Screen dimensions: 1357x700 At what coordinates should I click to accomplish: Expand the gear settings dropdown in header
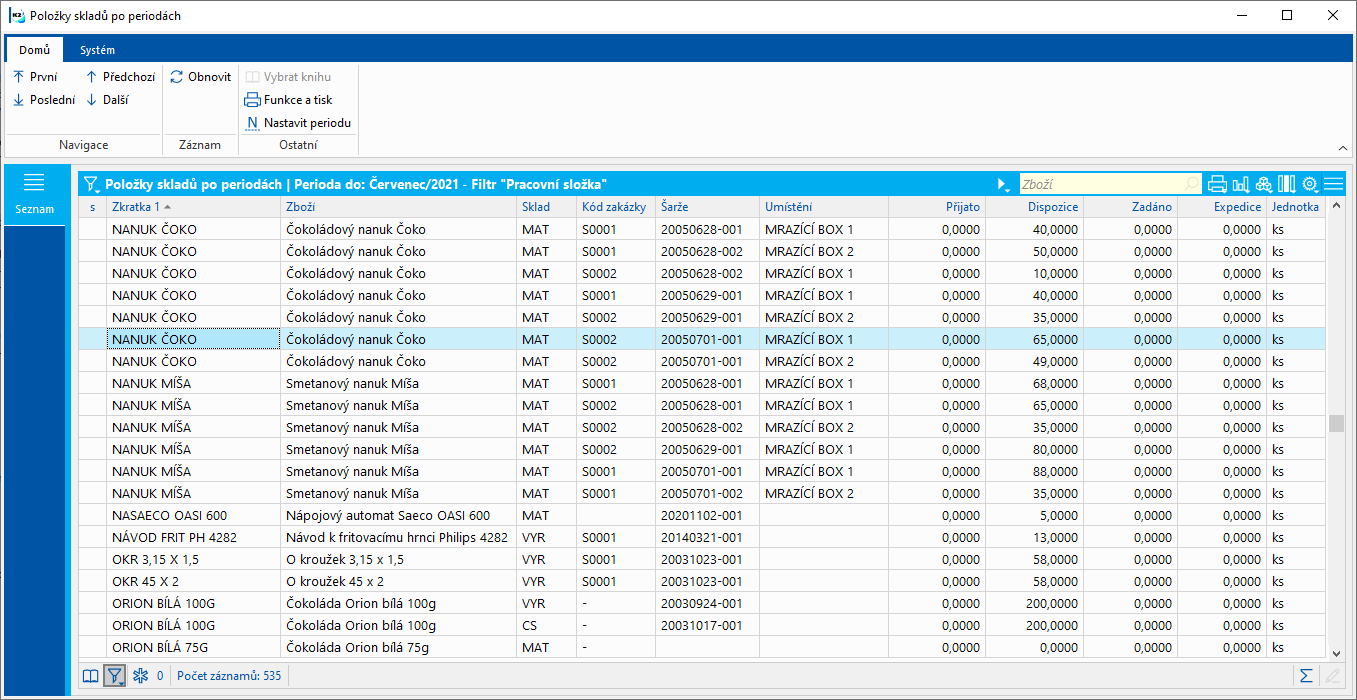(1310, 184)
